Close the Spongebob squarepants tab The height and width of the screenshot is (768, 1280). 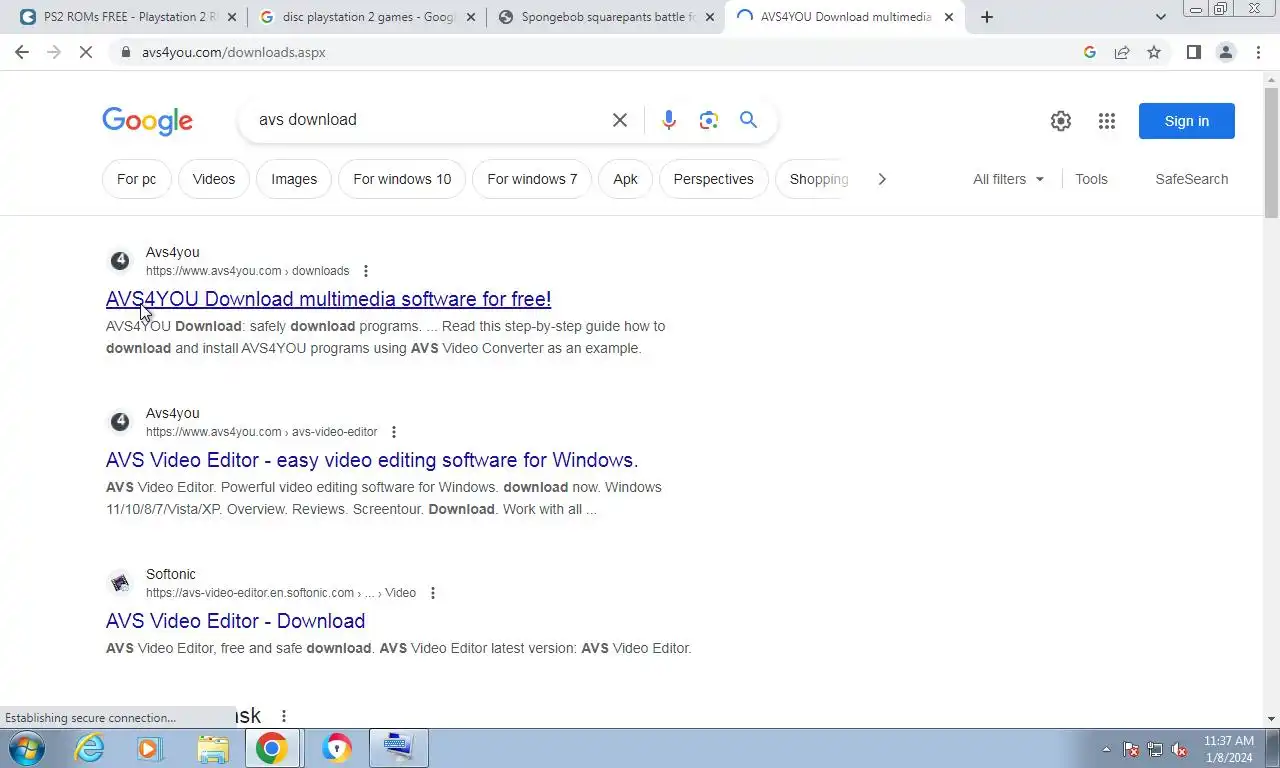click(x=710, y=17)
